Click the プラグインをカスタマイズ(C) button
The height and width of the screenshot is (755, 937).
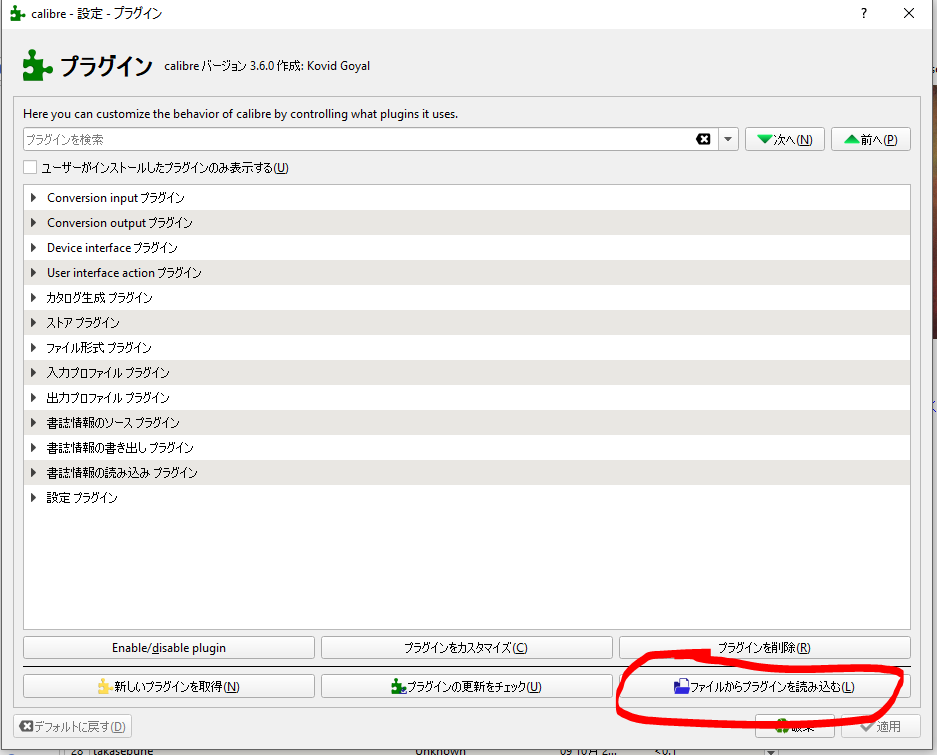click(467, 647)
